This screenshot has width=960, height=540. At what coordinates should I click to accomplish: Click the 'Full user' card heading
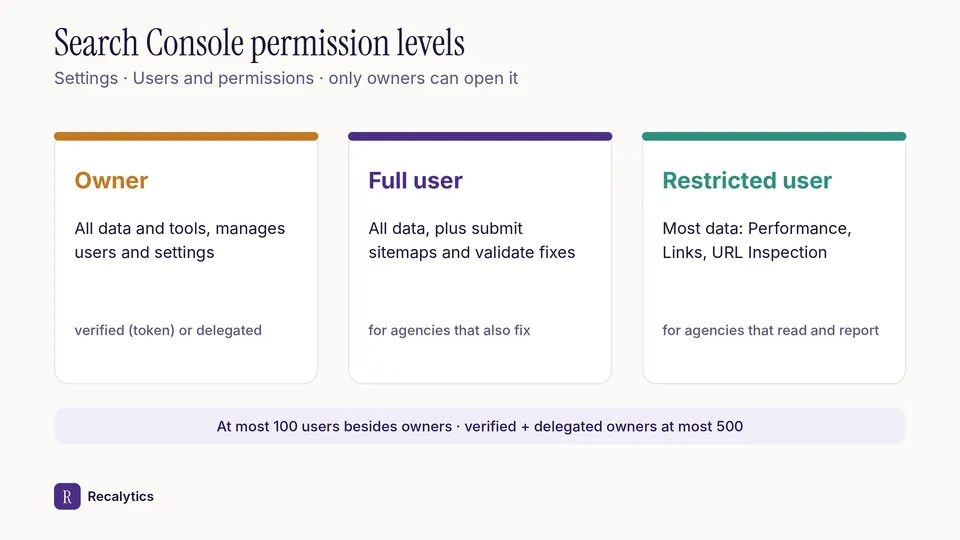(x=415, y=181)
